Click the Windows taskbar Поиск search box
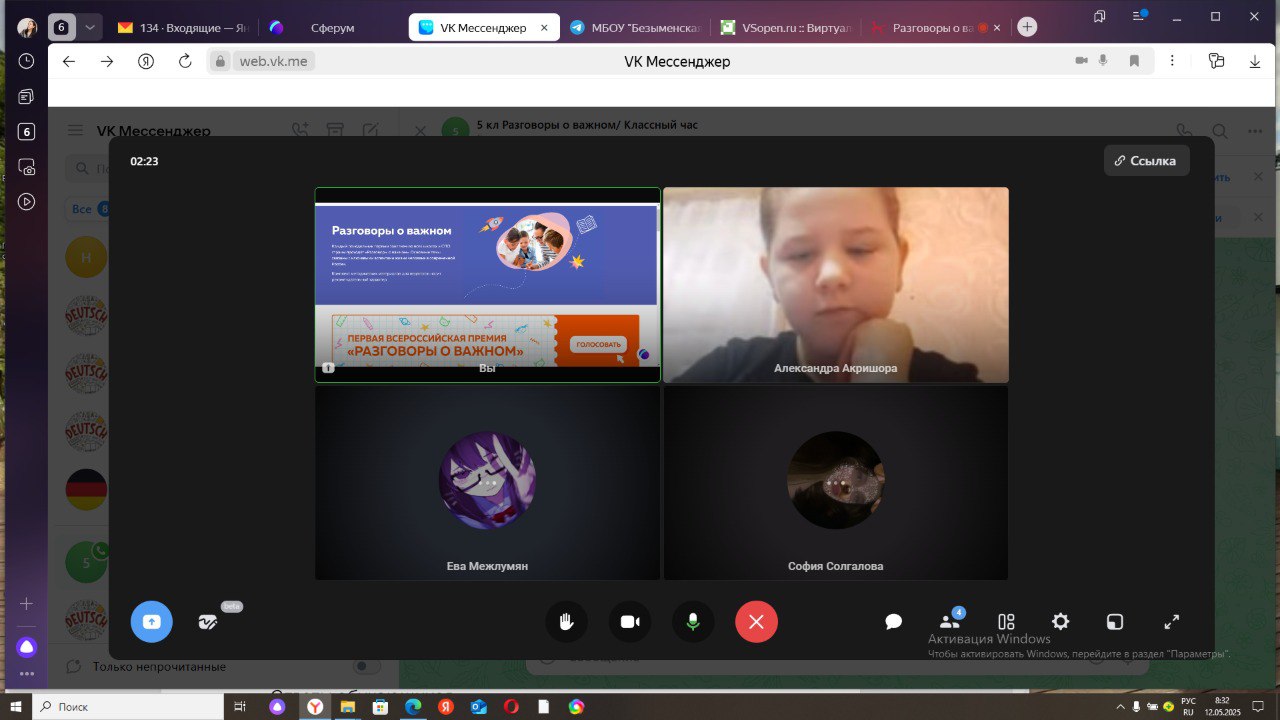 127,706
